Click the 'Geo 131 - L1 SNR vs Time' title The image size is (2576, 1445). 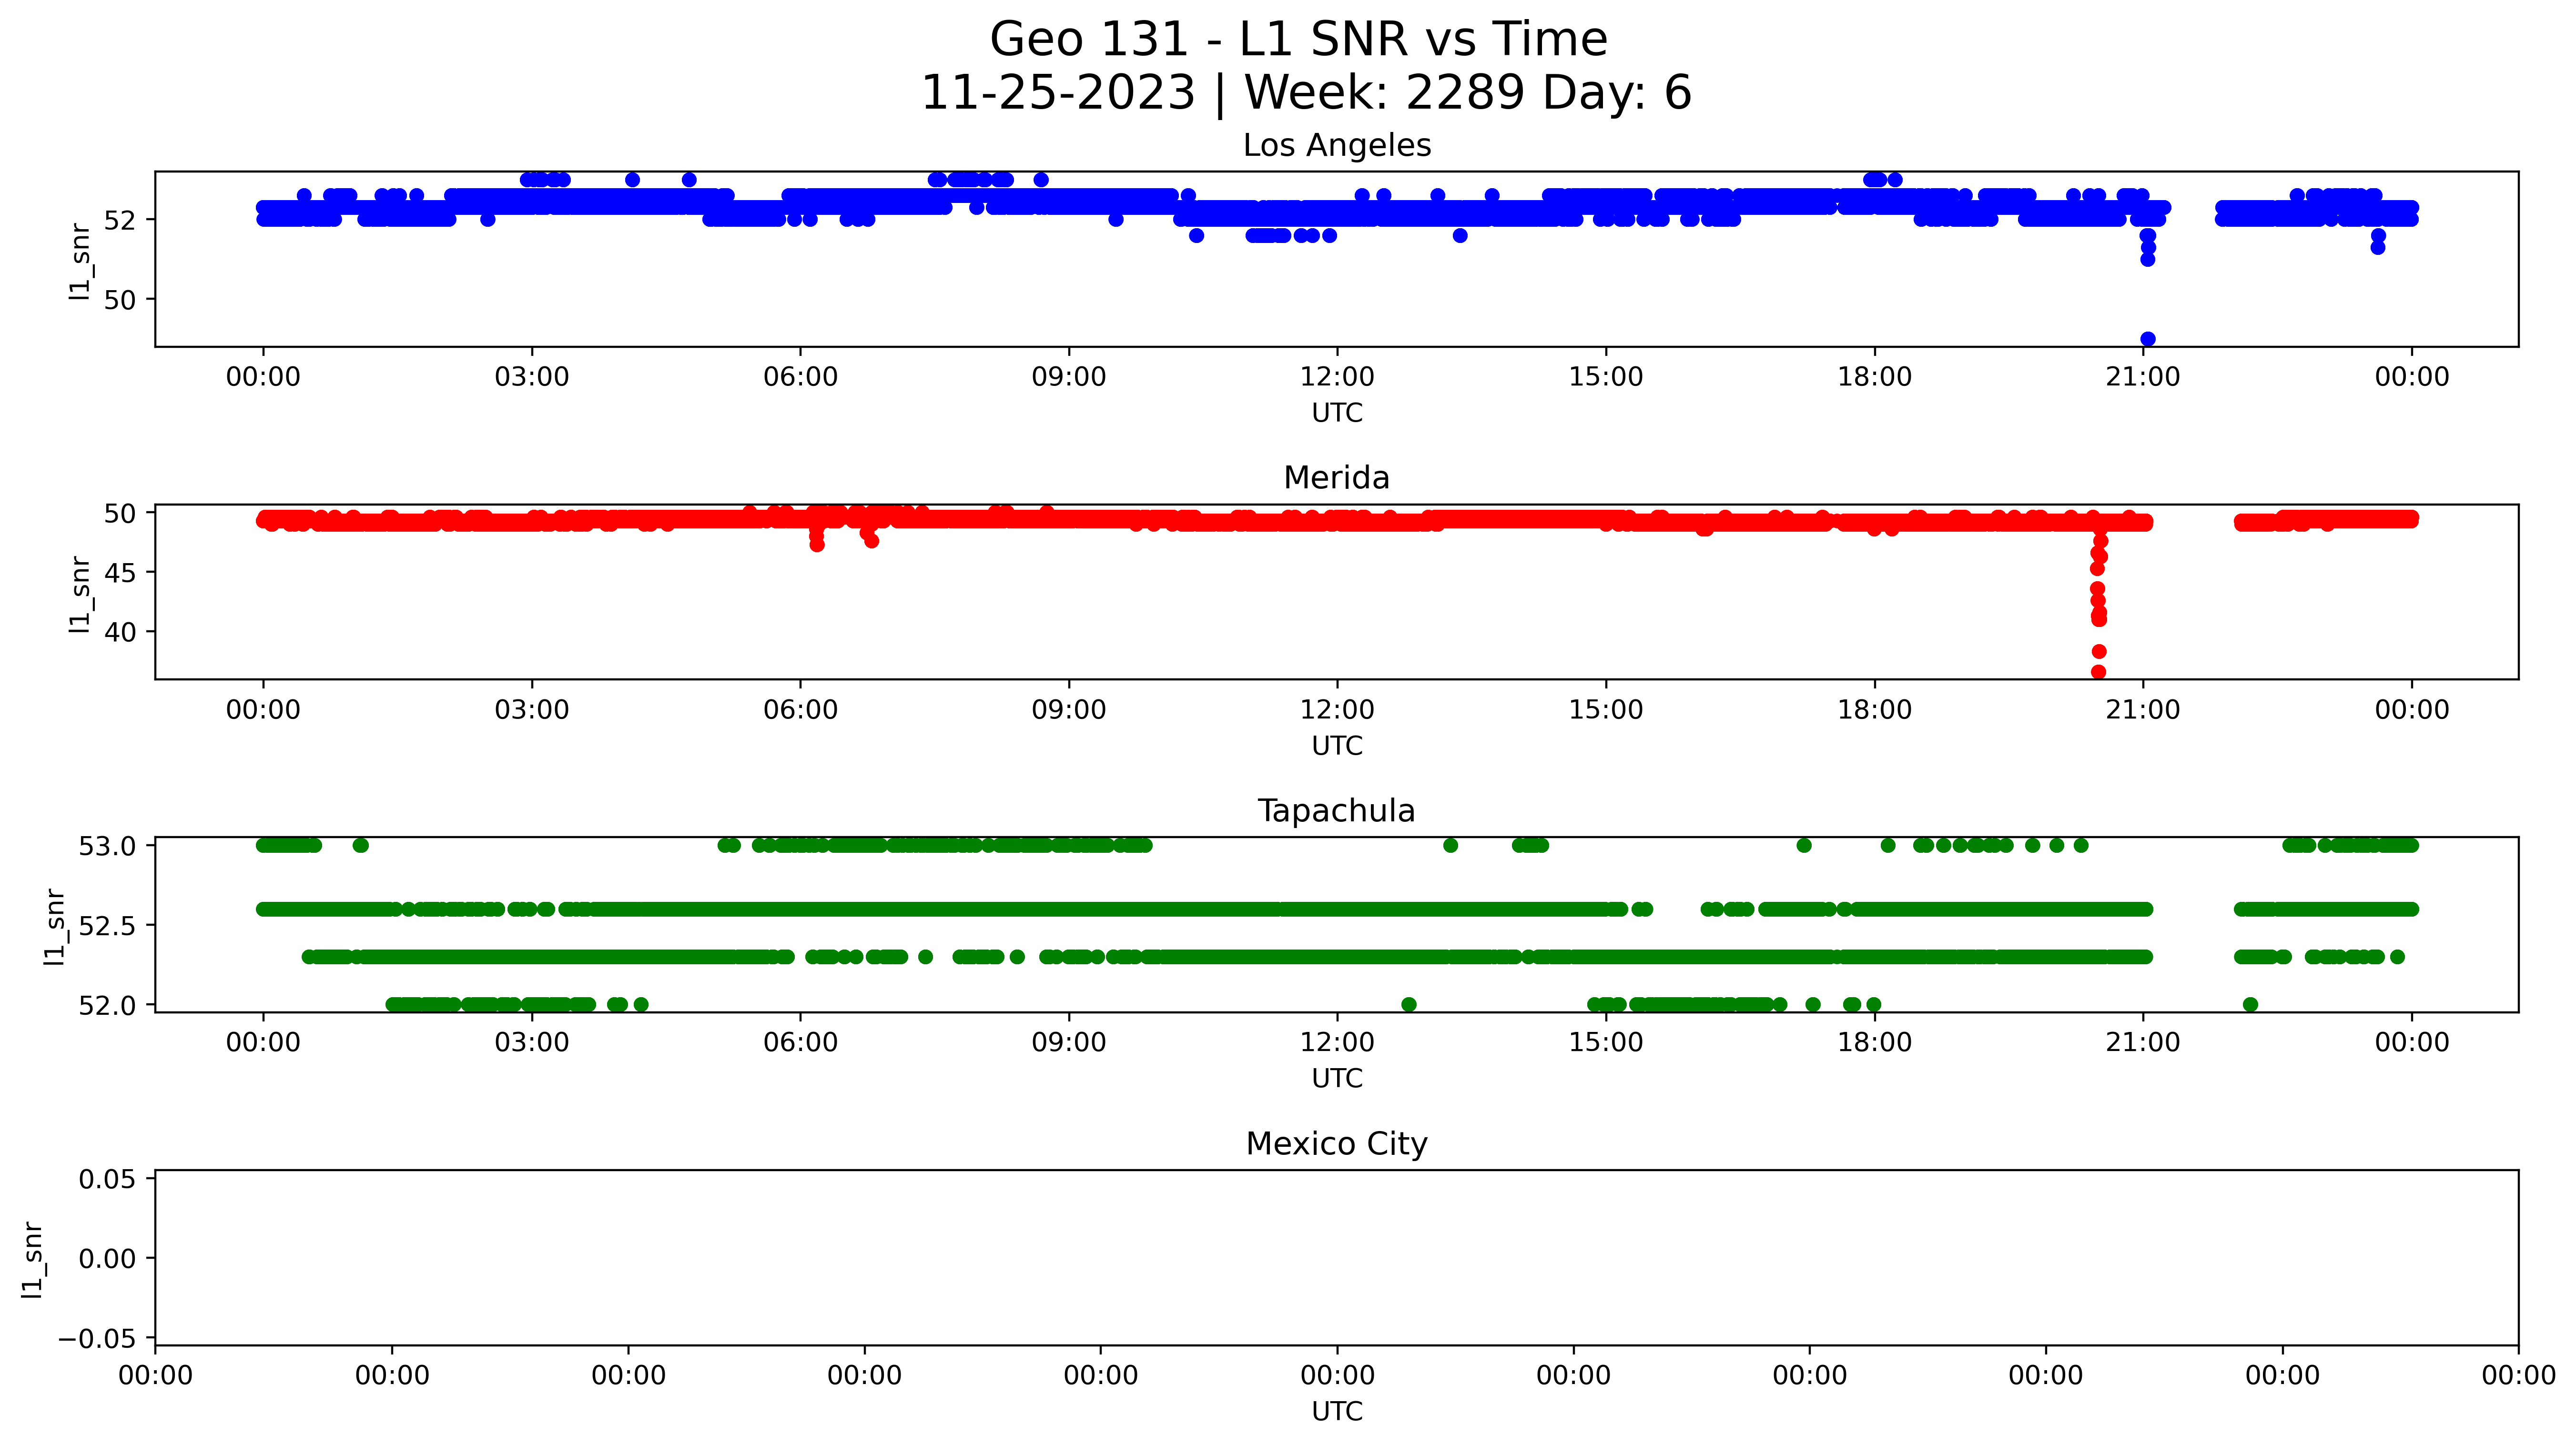tap(1298, 40)
